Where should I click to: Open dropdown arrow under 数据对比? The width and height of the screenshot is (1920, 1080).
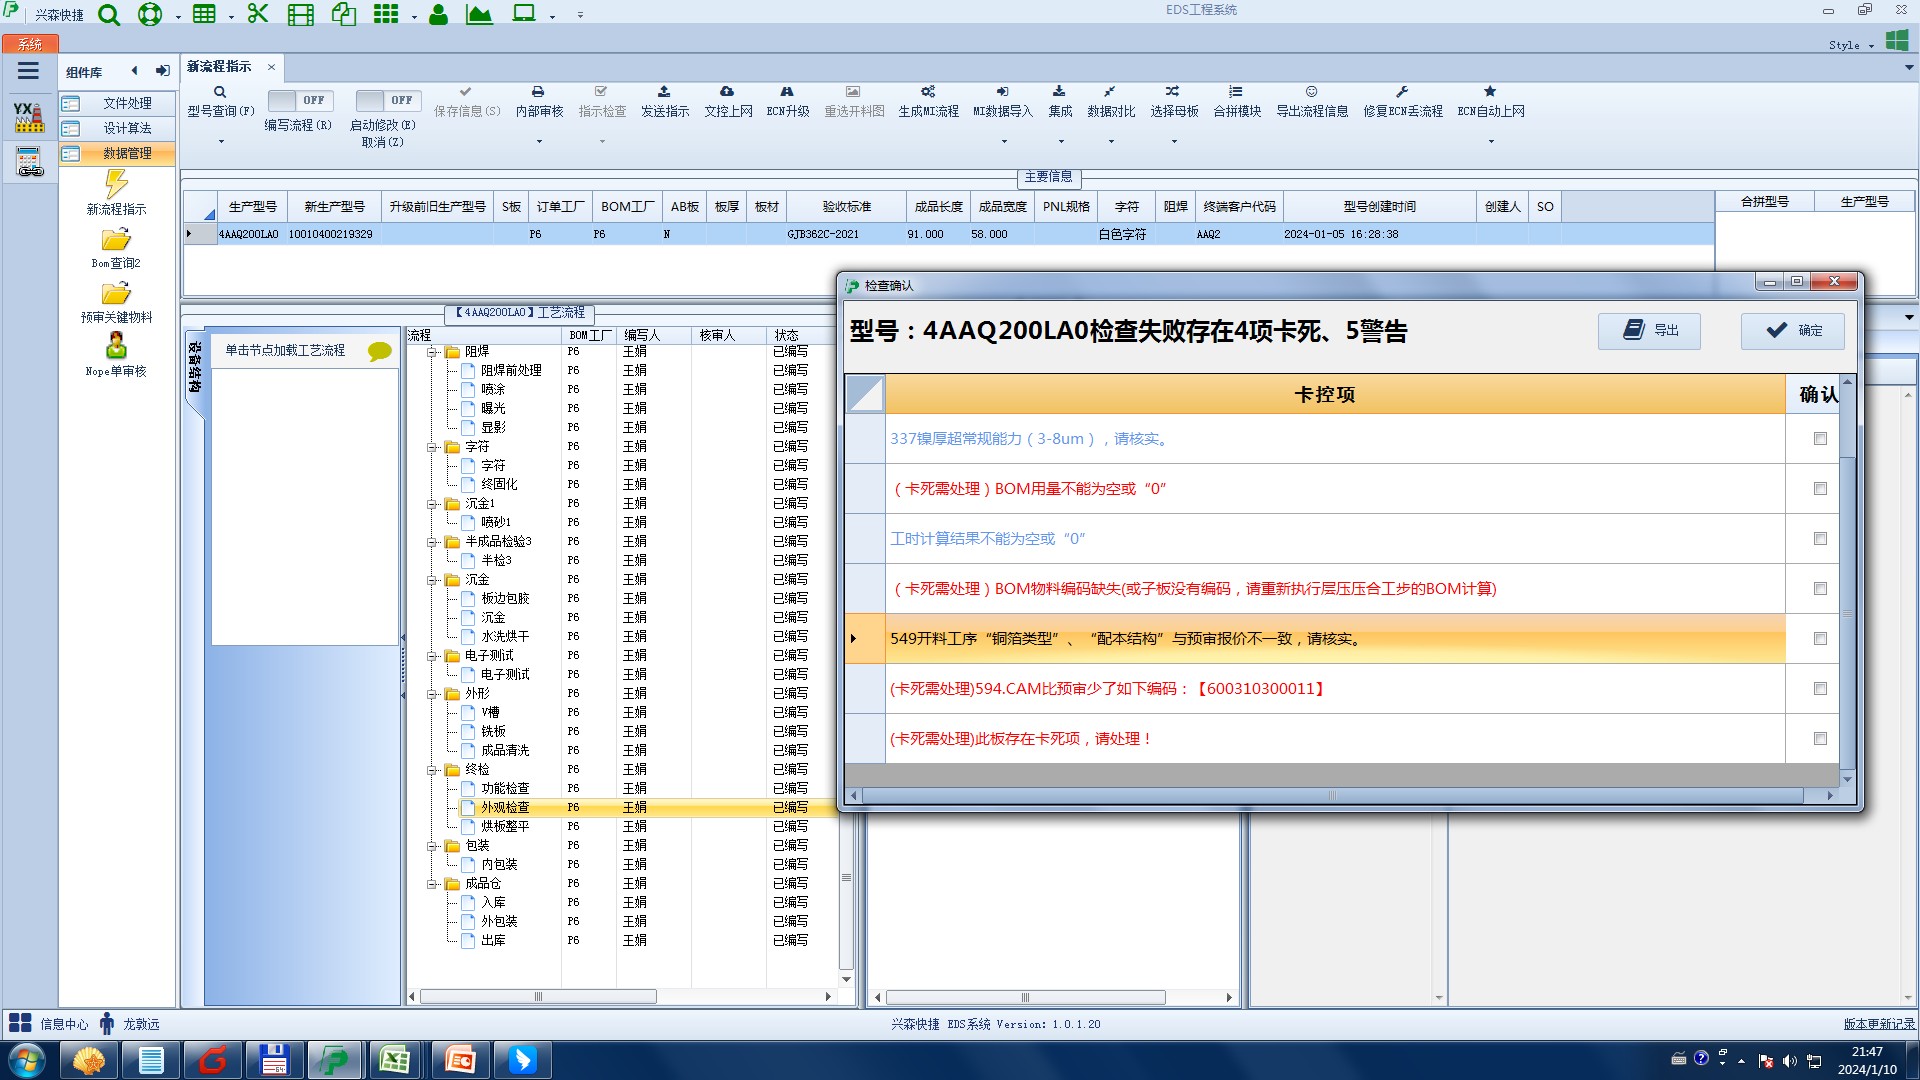click(x=1111, y=142)
